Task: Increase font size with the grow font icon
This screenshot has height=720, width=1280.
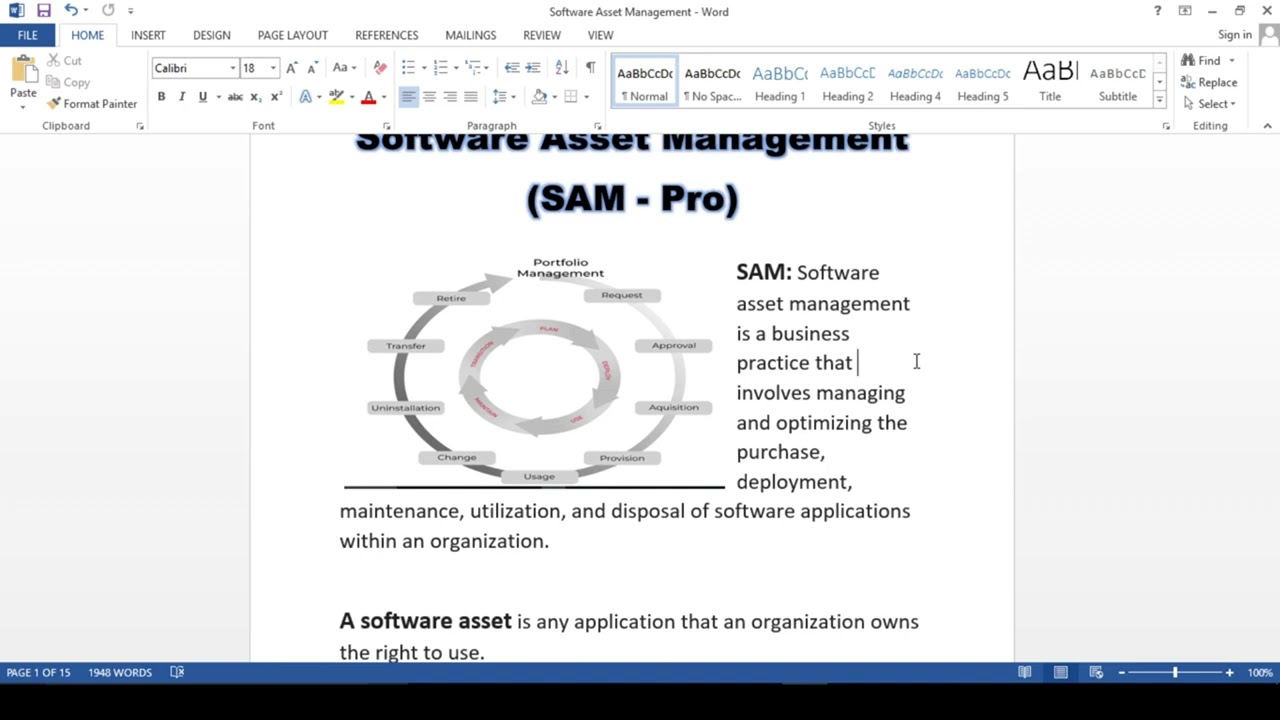Action: point(291,68)
